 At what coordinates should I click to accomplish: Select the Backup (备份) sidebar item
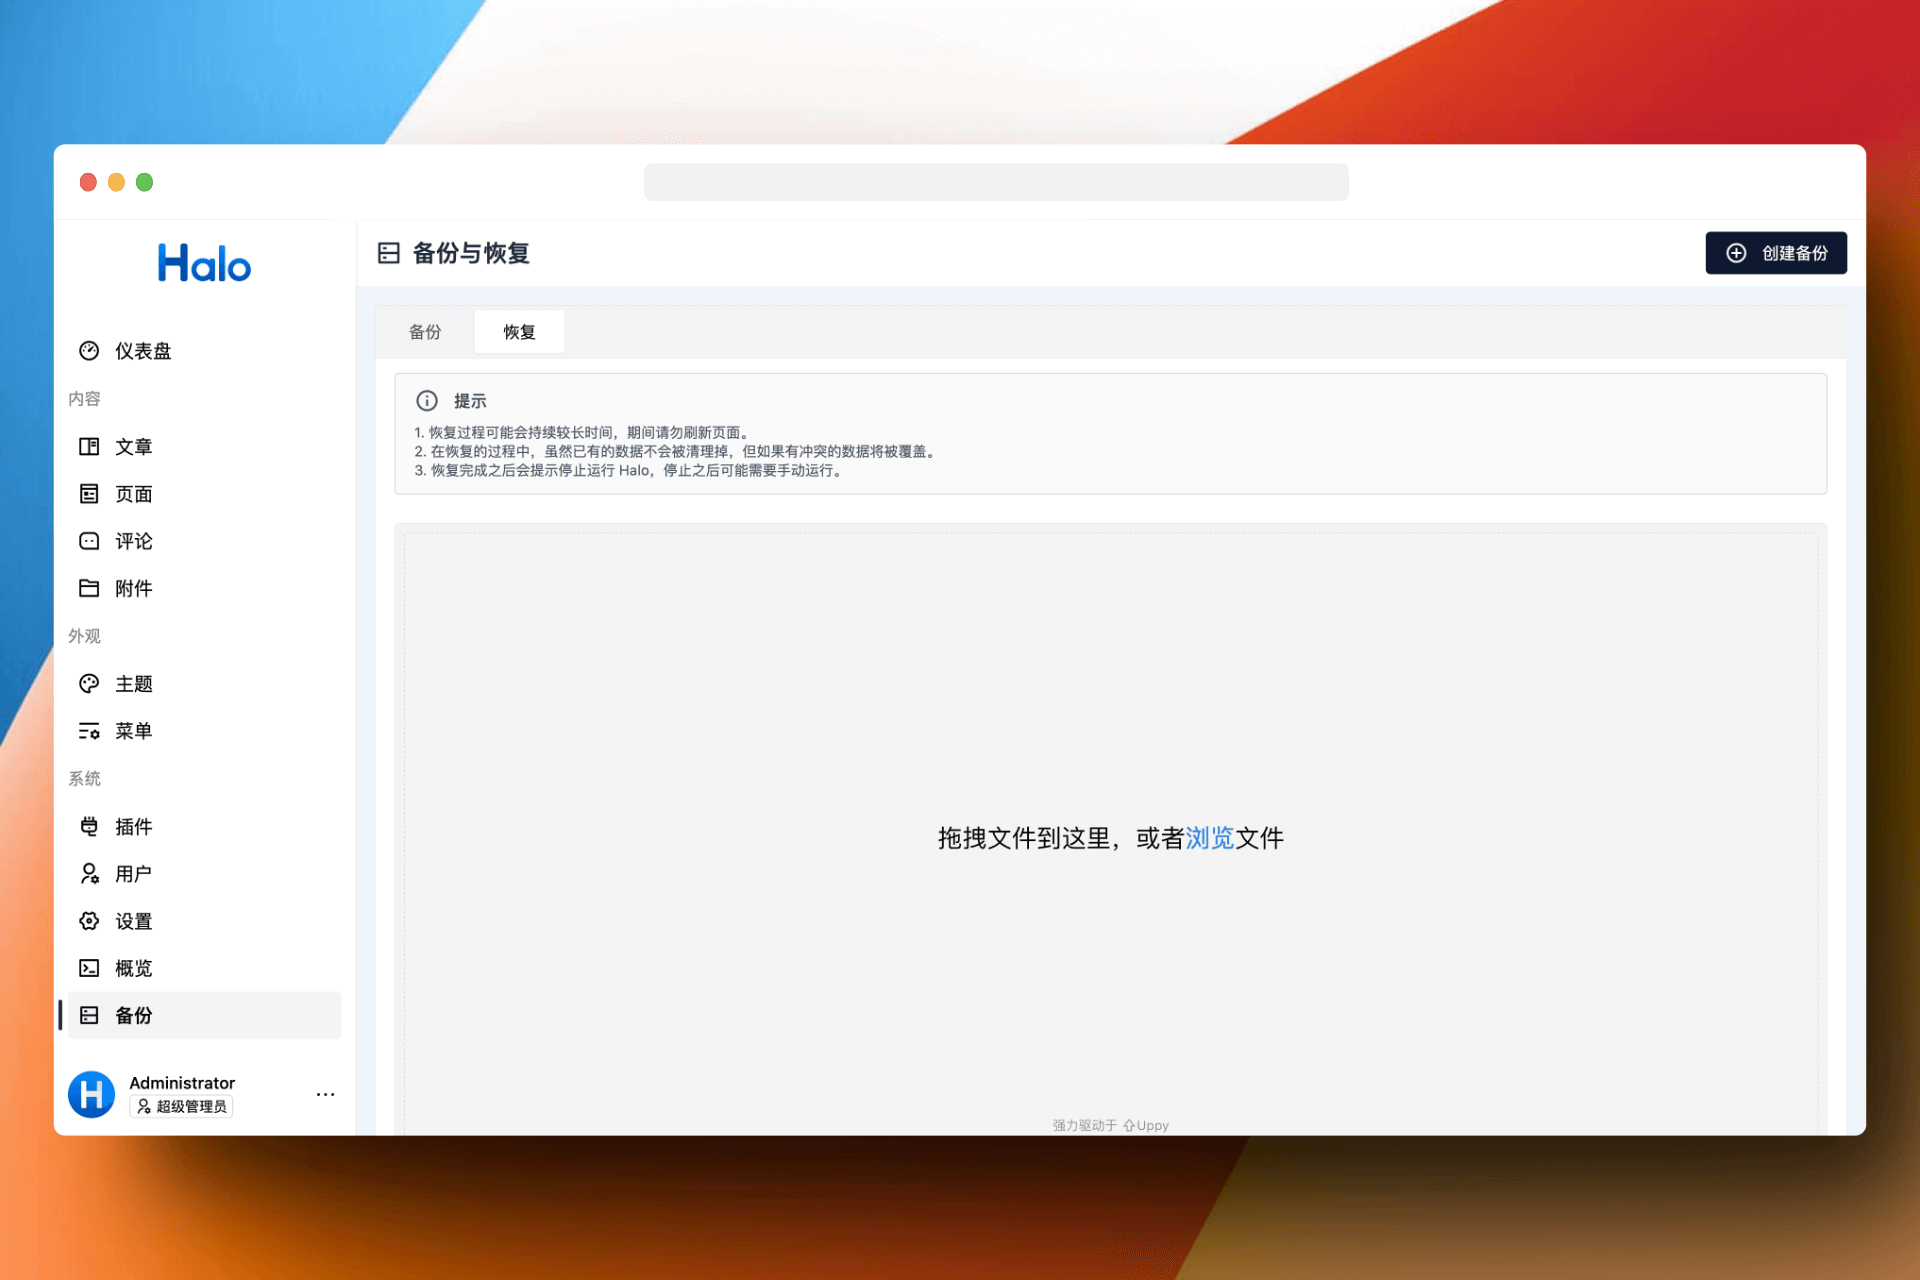pyautogui.click(x=133, y=1016)
